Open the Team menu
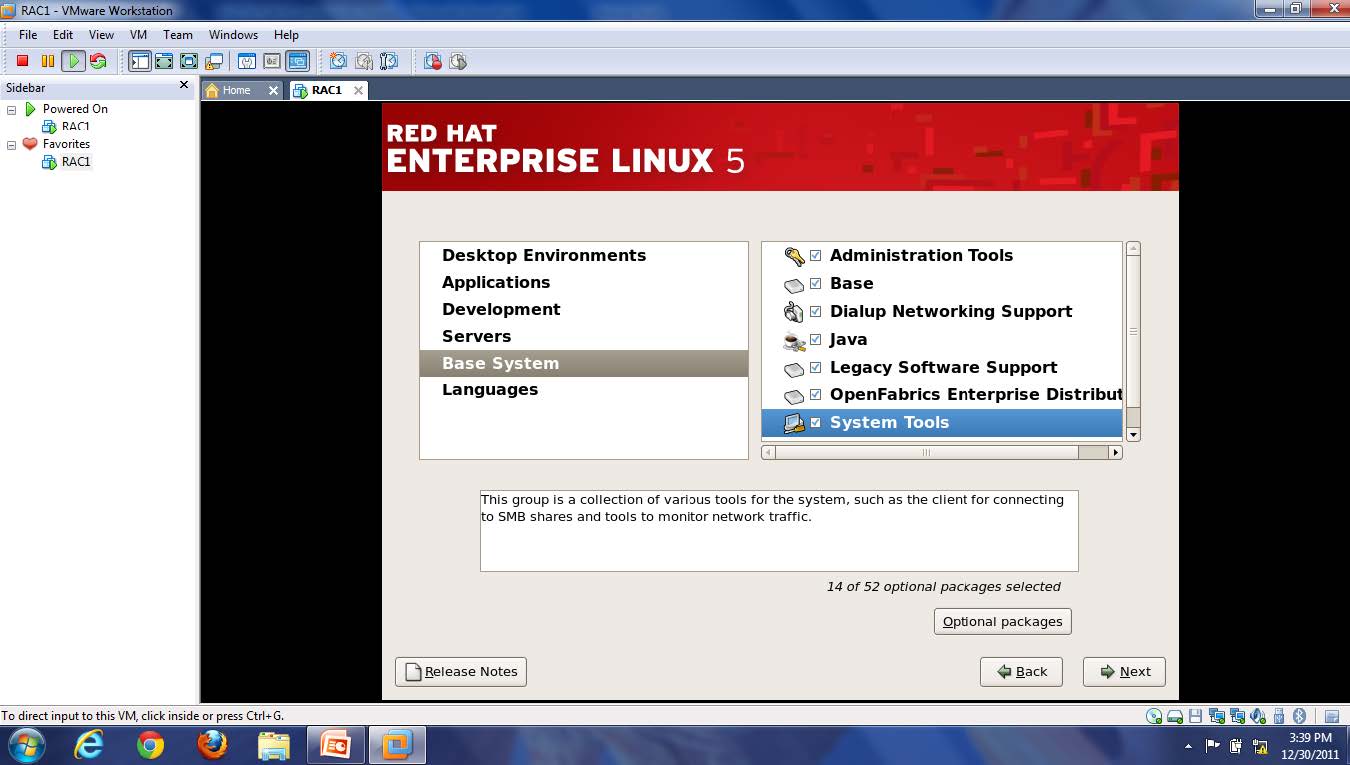Image resolution: width=1350 pixels, height=765 pixels. [x=178, y=35]
